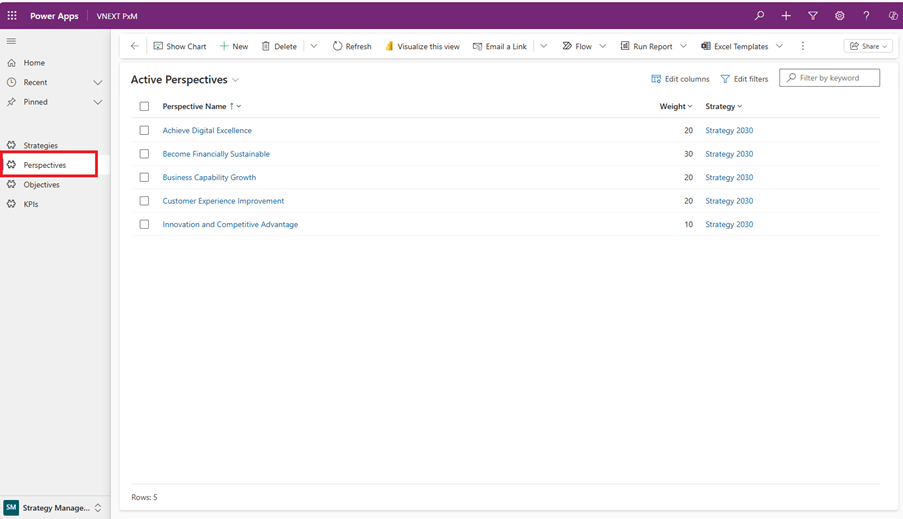
Task: Expand the Pinned section chevron
Action: pyautogui.click(x=98, y=102)
